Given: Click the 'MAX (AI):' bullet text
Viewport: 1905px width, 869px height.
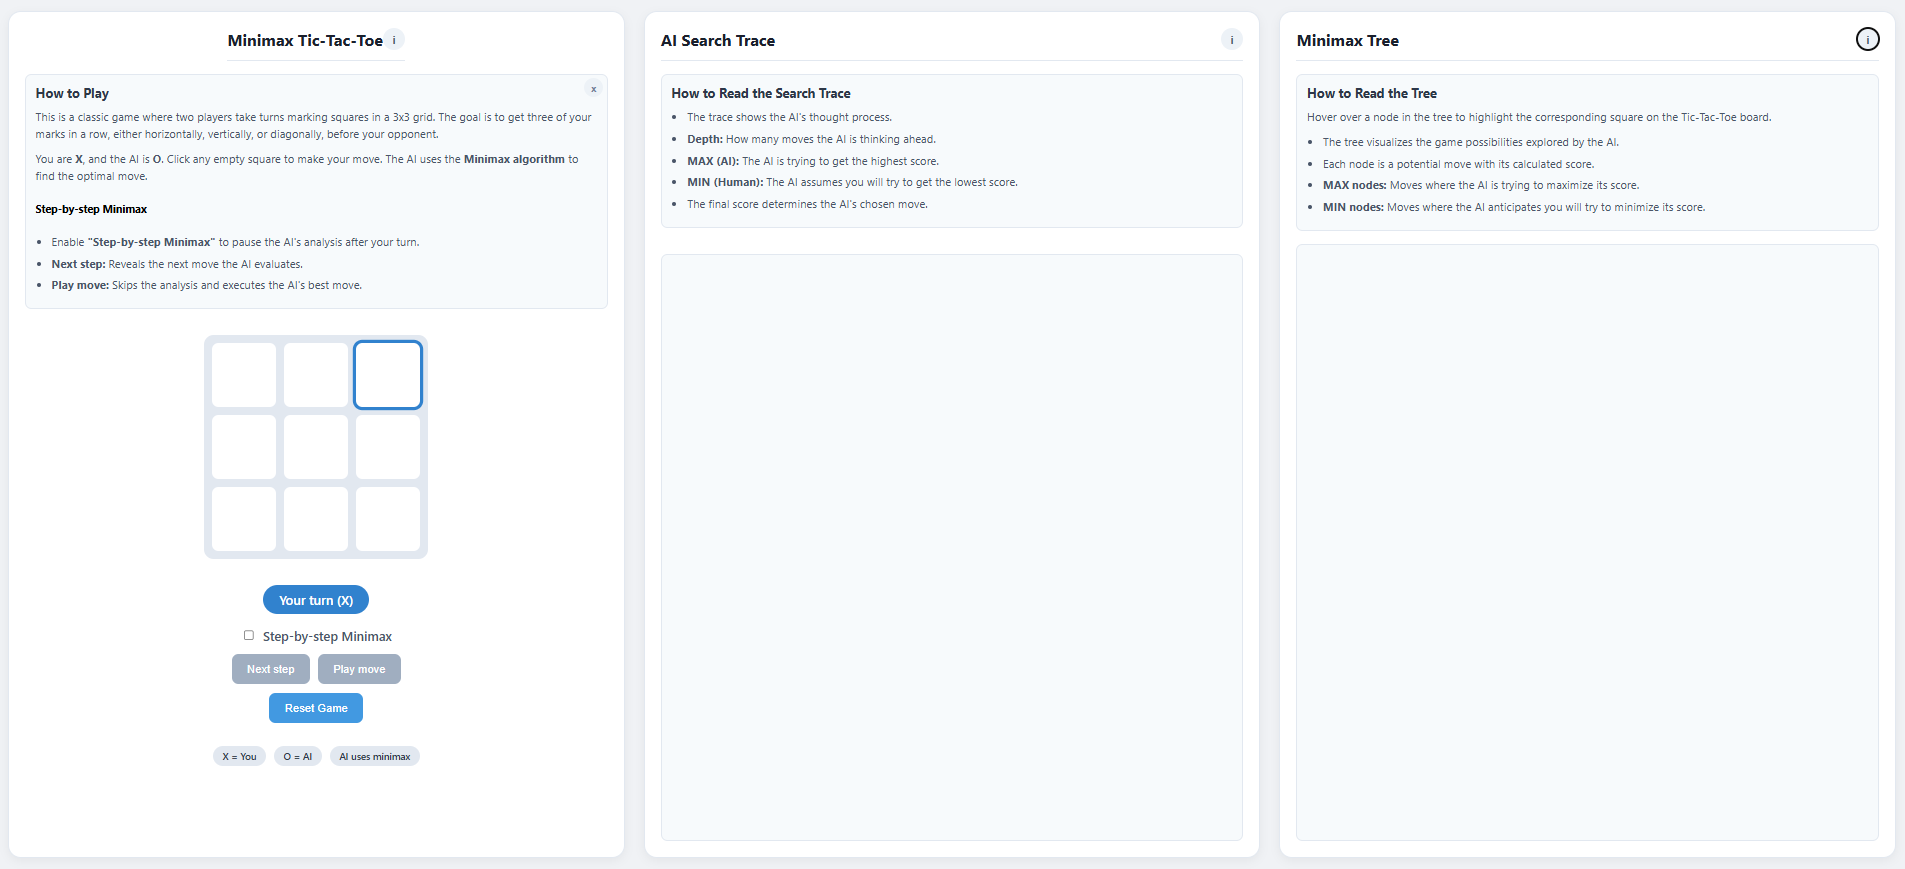Looking at the screenshot, I should pos(813,161).
